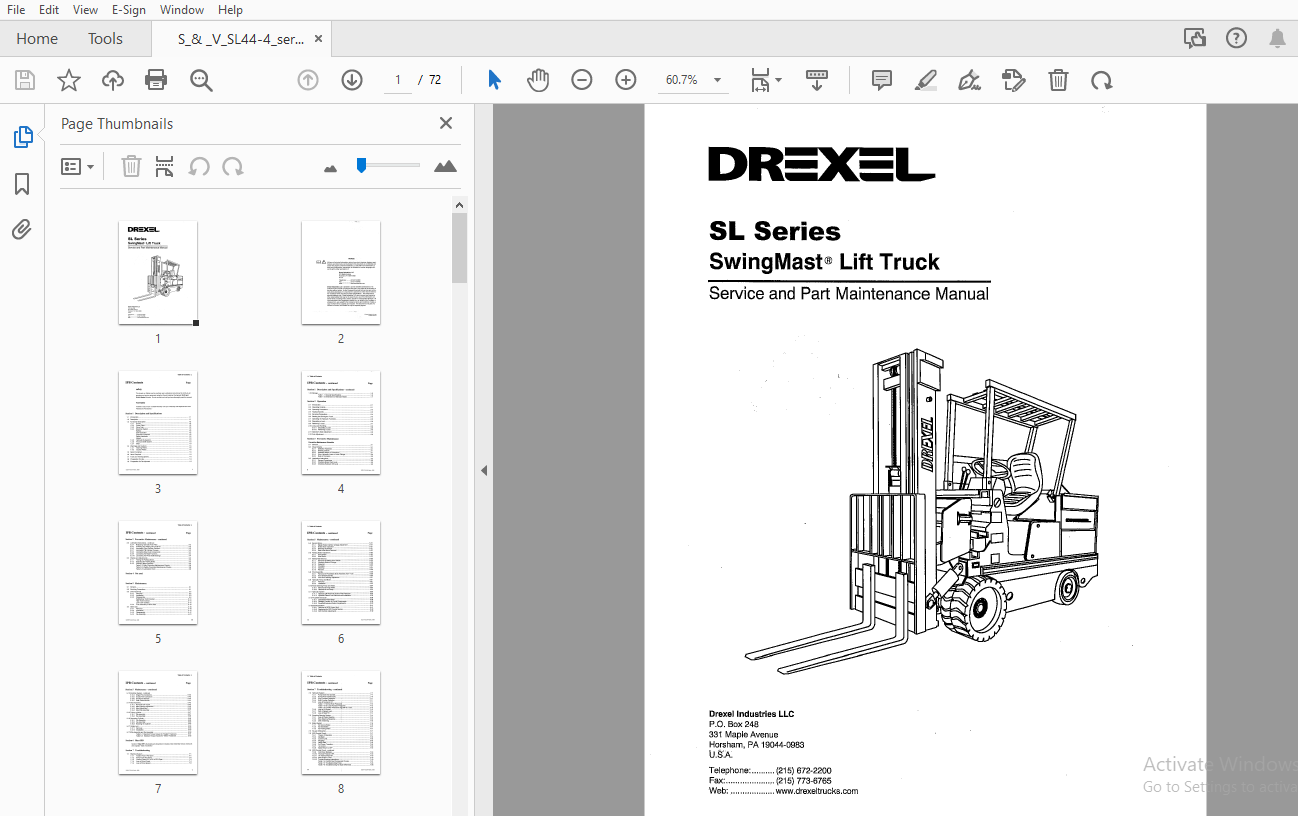This screenshot has height=816, width=1298.
Task: Click the thumbnail size slider
Action: [388, 165]
